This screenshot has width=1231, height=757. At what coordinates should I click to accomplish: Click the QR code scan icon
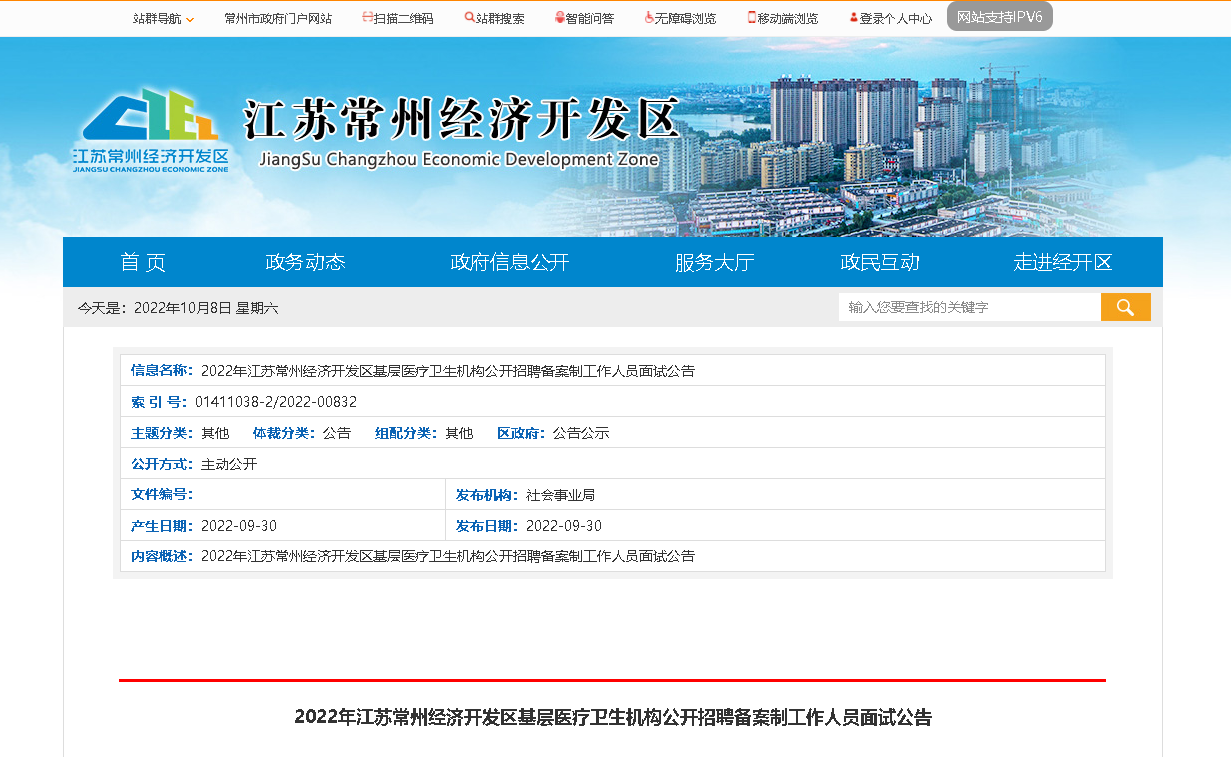(367, 18)
